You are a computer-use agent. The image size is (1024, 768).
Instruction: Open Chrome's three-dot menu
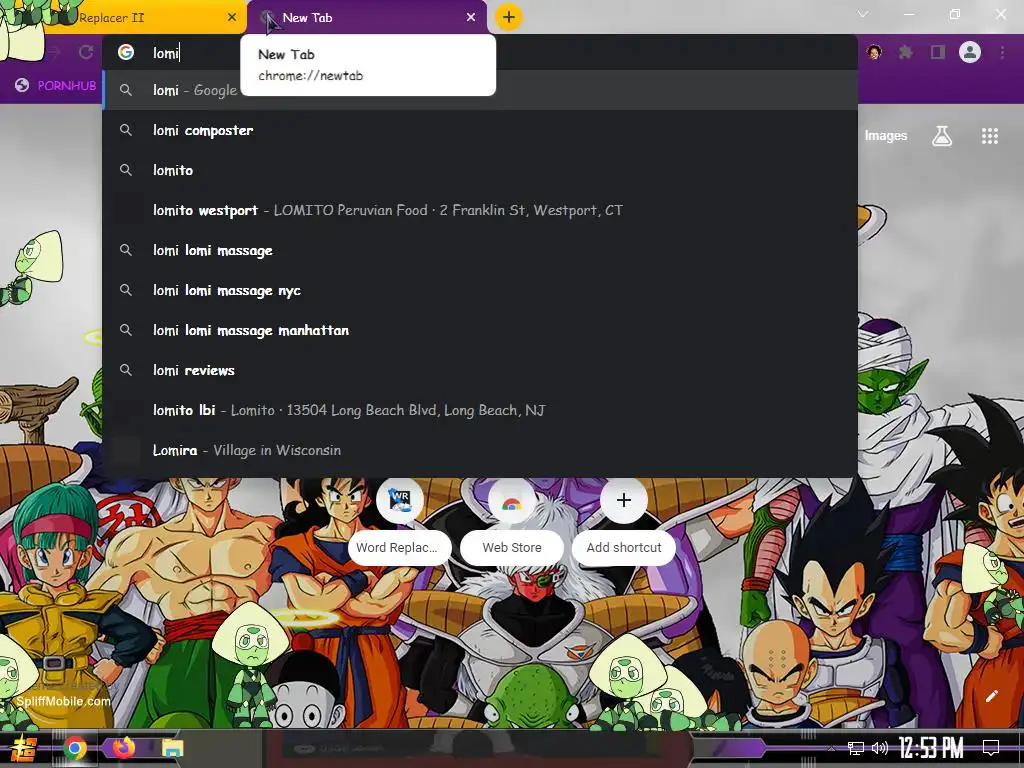(x=1002, y=52)
